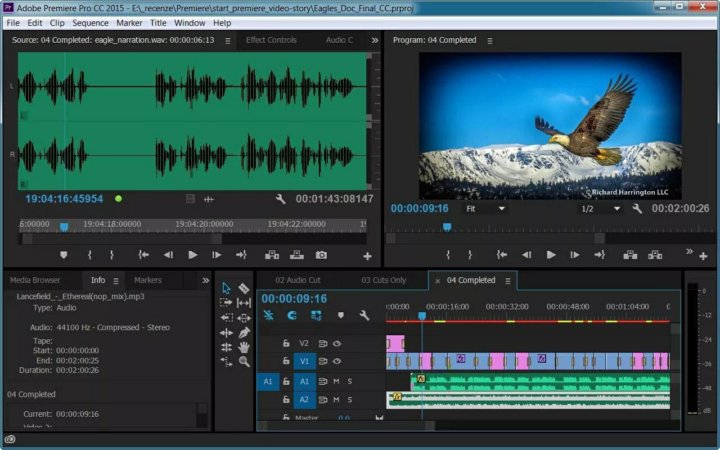Select the Zoom magnifier tool
This screenshot has width=720, height=450.
tap(244, 362)
